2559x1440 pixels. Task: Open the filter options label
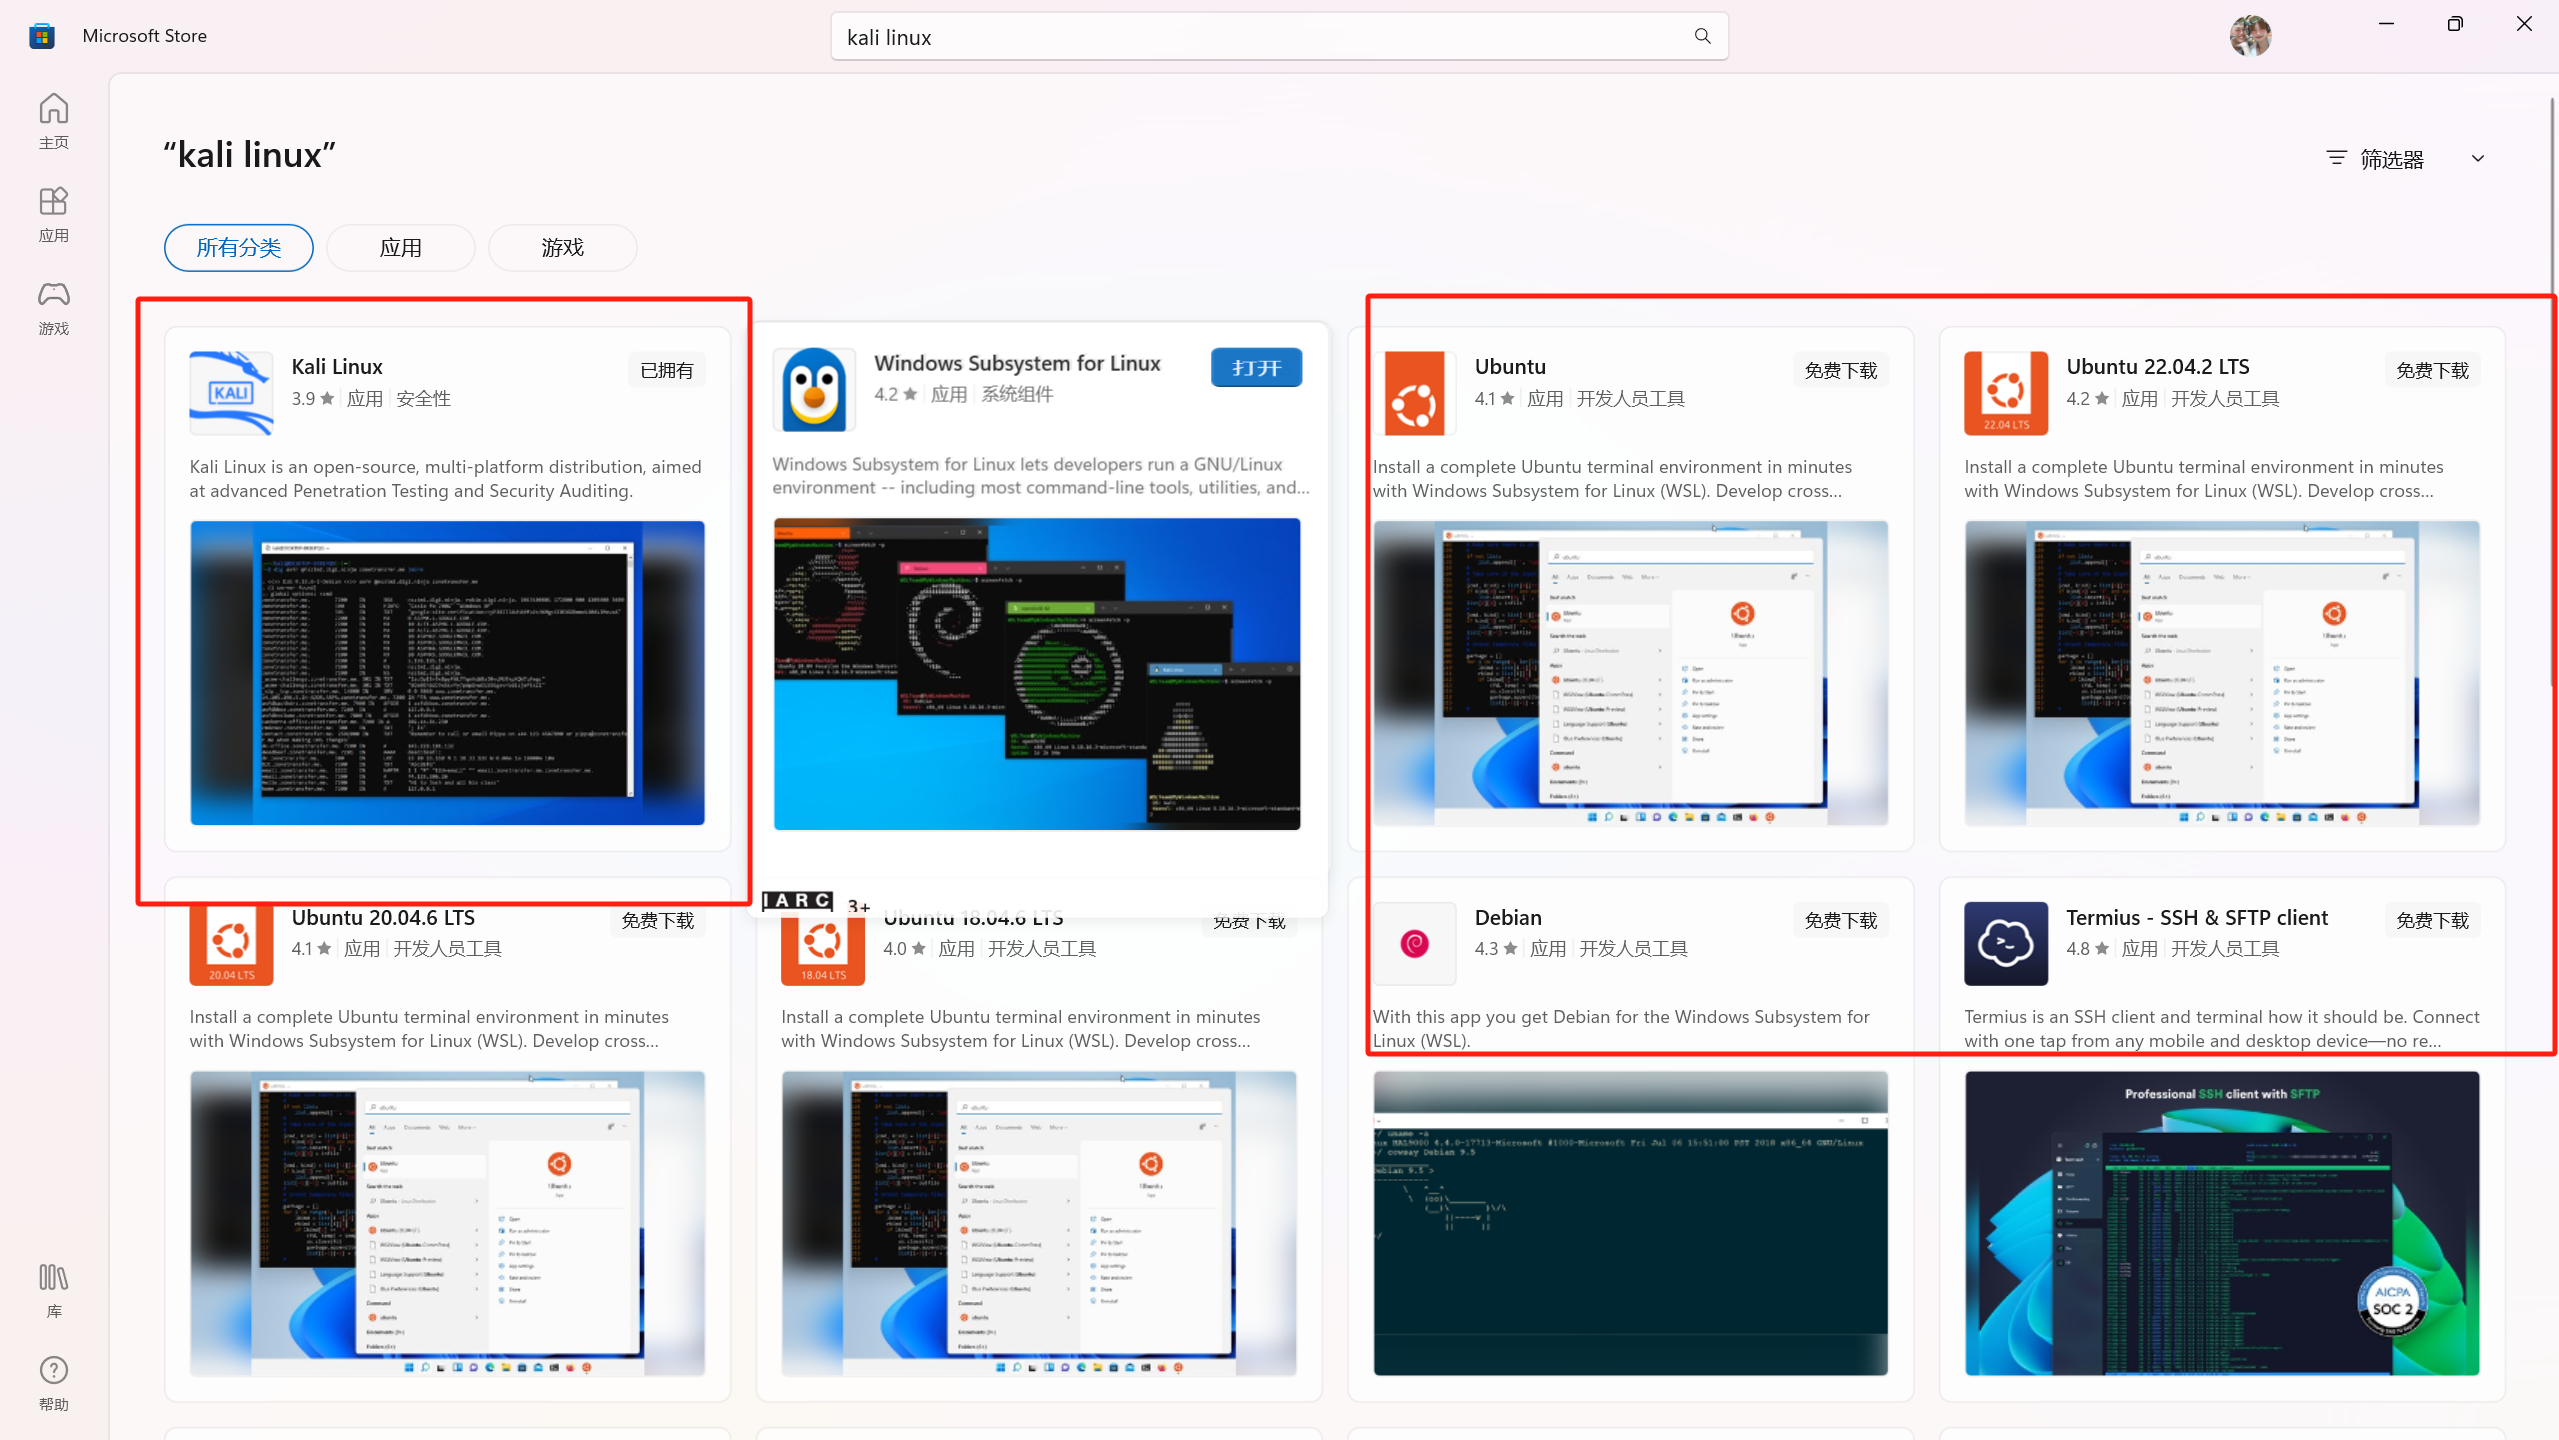coord(2390,159)
